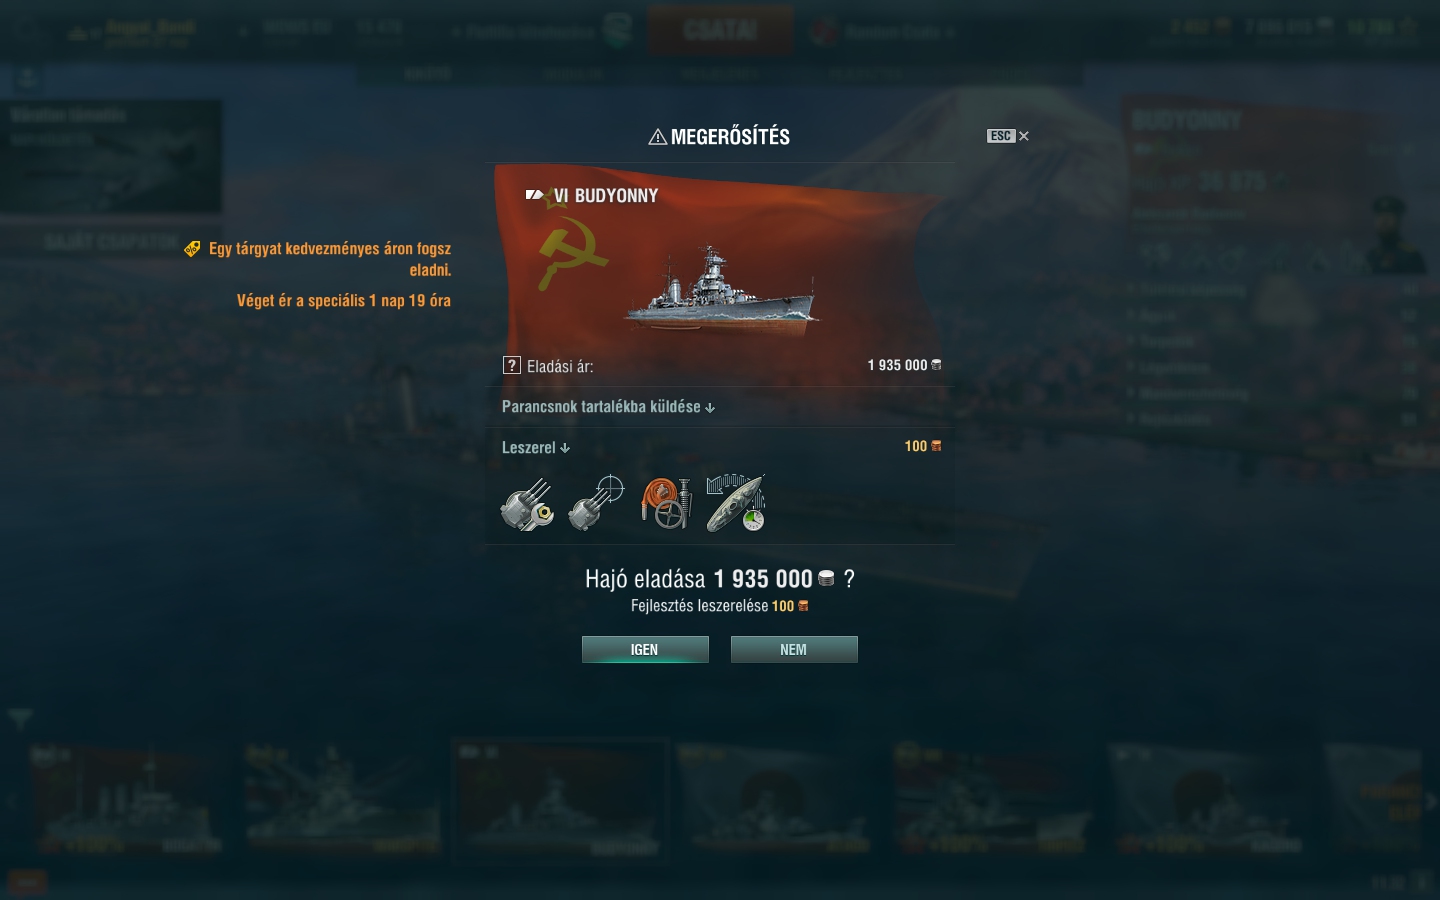Click the hammer and sickle emblem on flag
The height and width of the screenshot is (900, 1440).
[x=572, y=255]
